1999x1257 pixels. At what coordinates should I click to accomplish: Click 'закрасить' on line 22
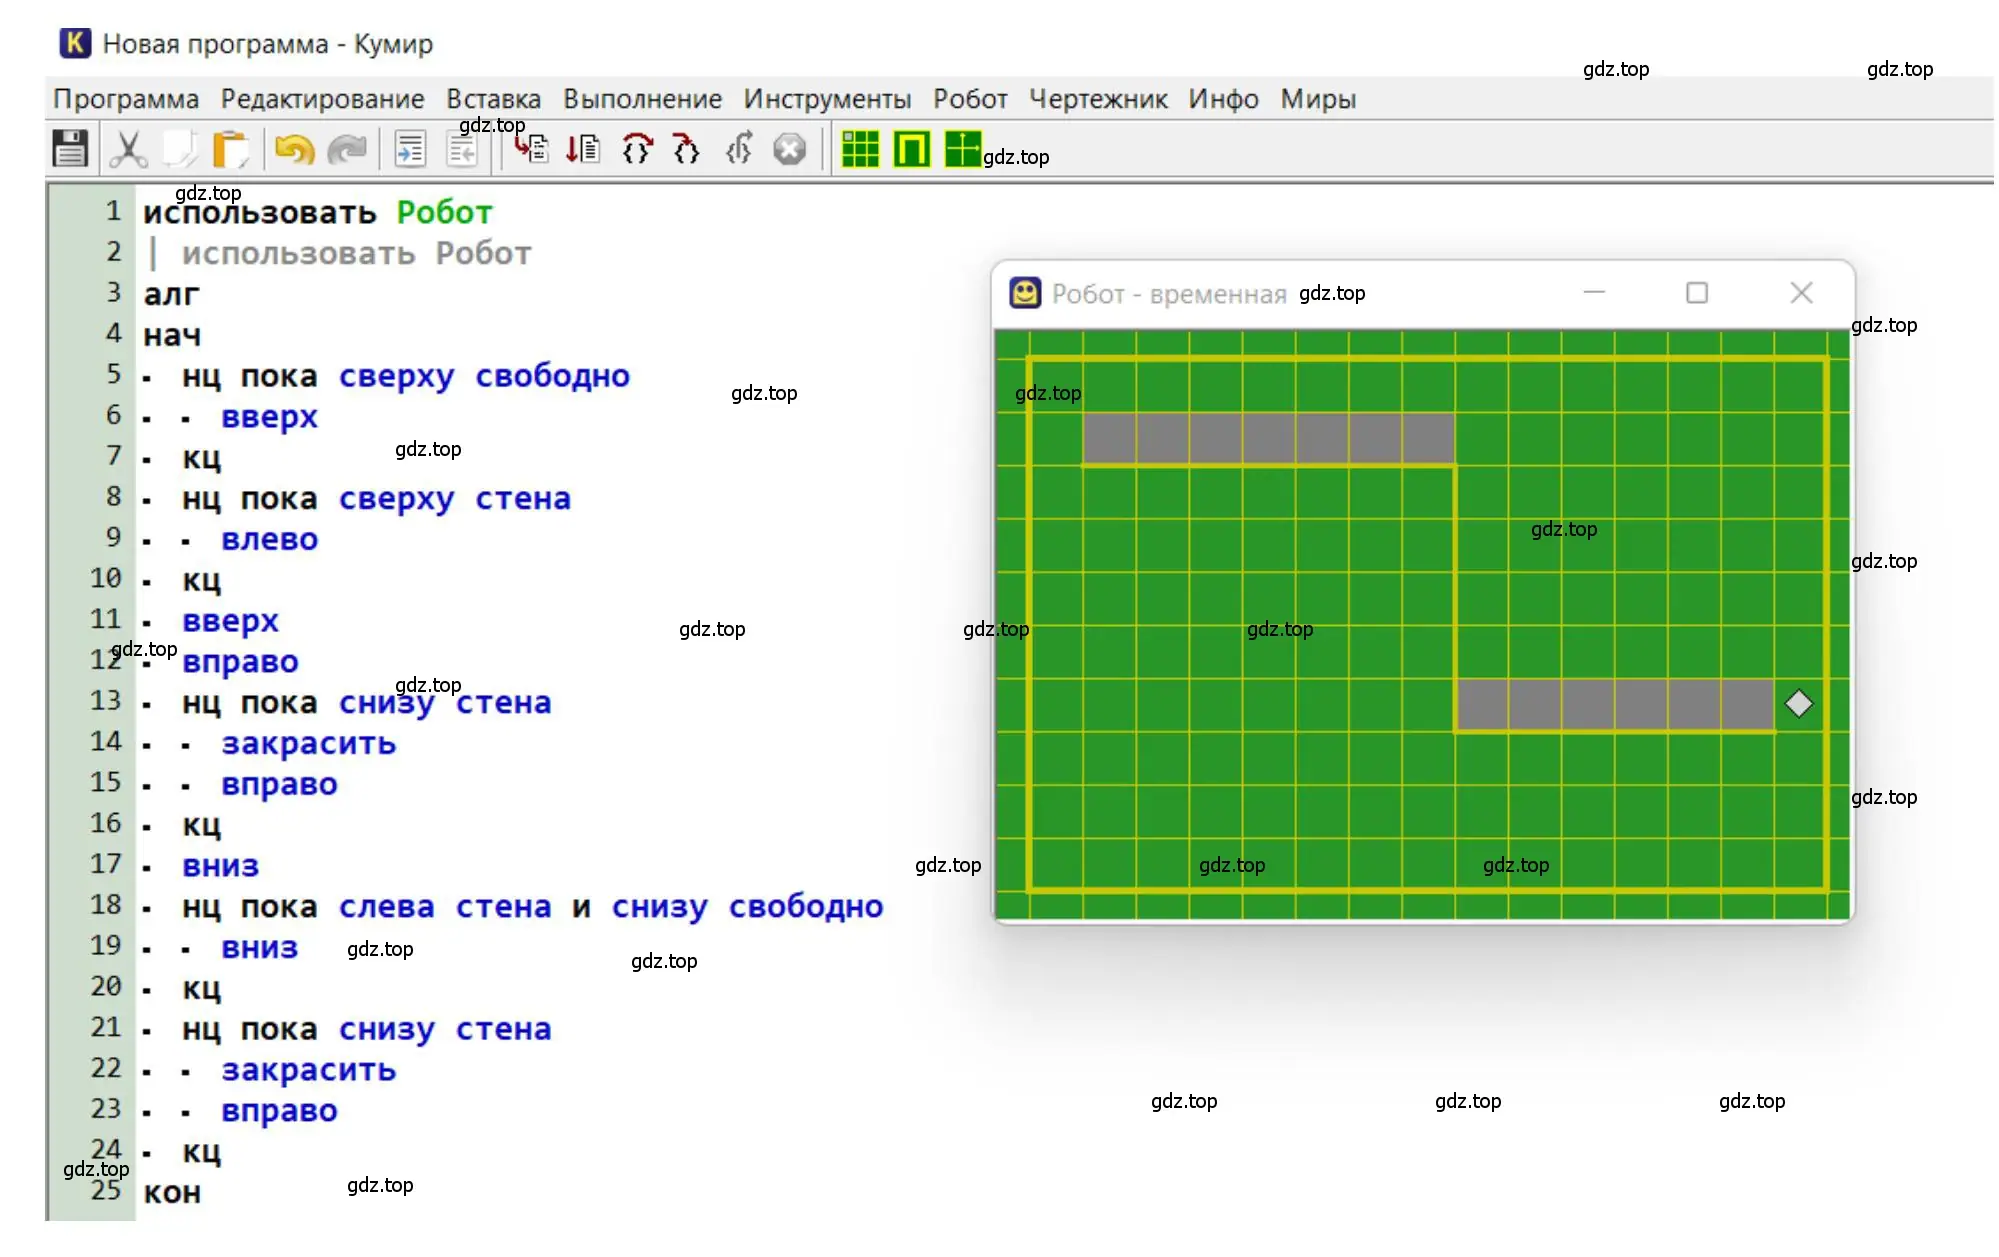tap(308, 1071)
